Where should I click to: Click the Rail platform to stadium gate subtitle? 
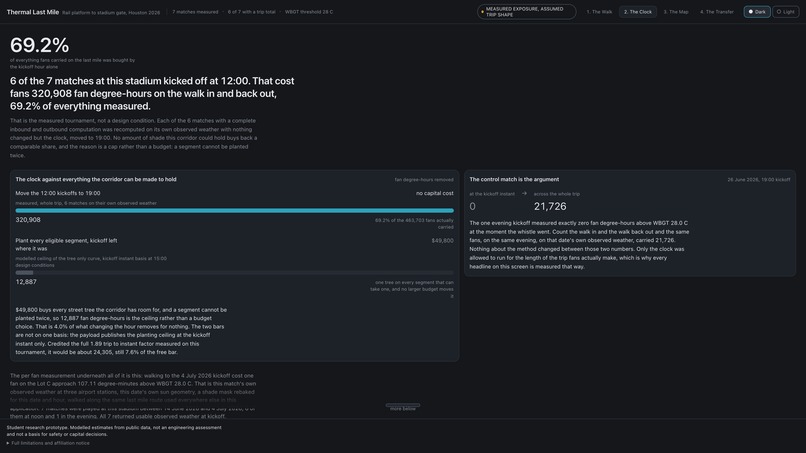click(111, 12)
